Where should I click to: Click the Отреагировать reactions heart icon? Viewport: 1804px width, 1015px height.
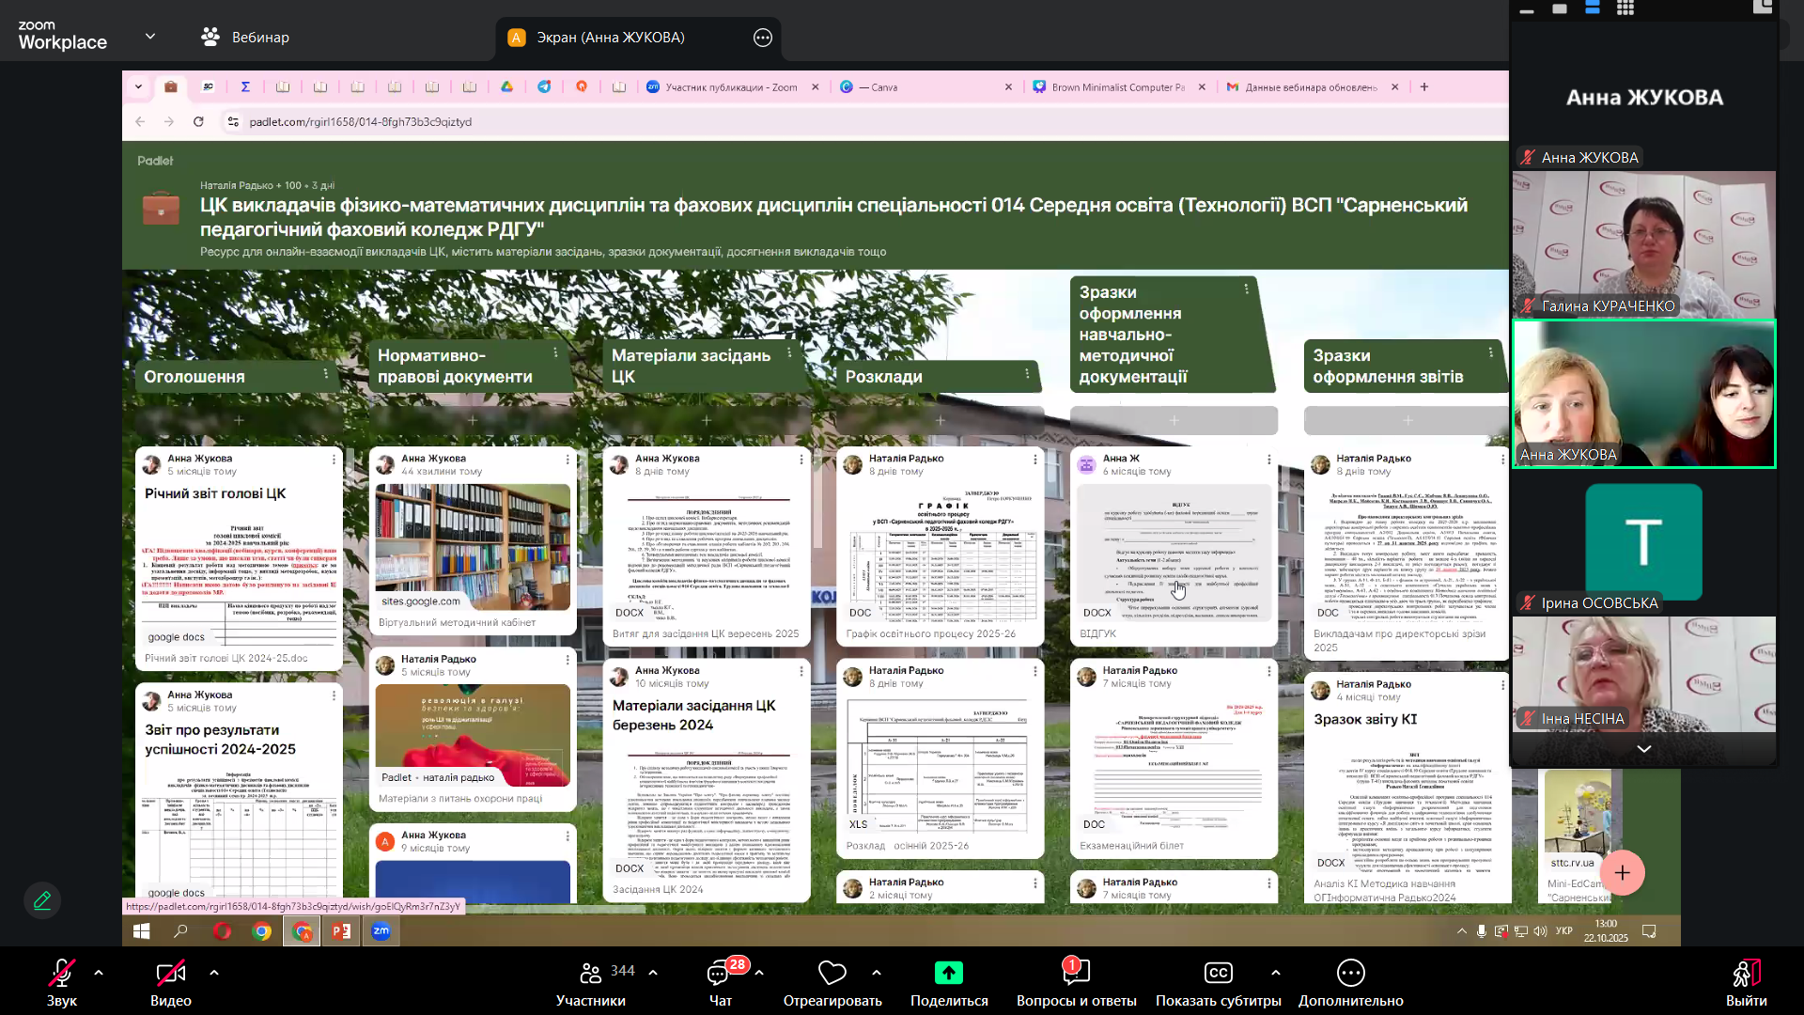(831, 973)
